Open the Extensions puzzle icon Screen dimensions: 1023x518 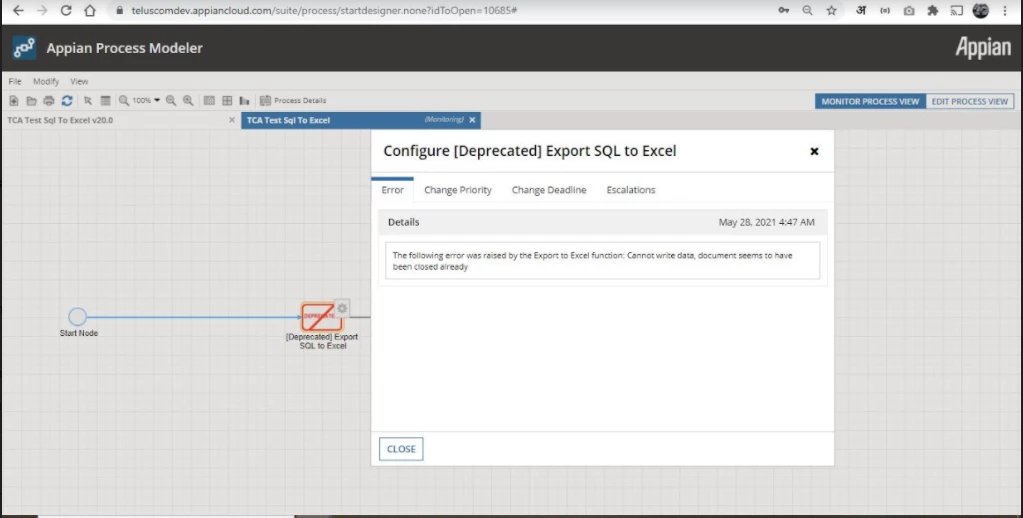(933, 10)
